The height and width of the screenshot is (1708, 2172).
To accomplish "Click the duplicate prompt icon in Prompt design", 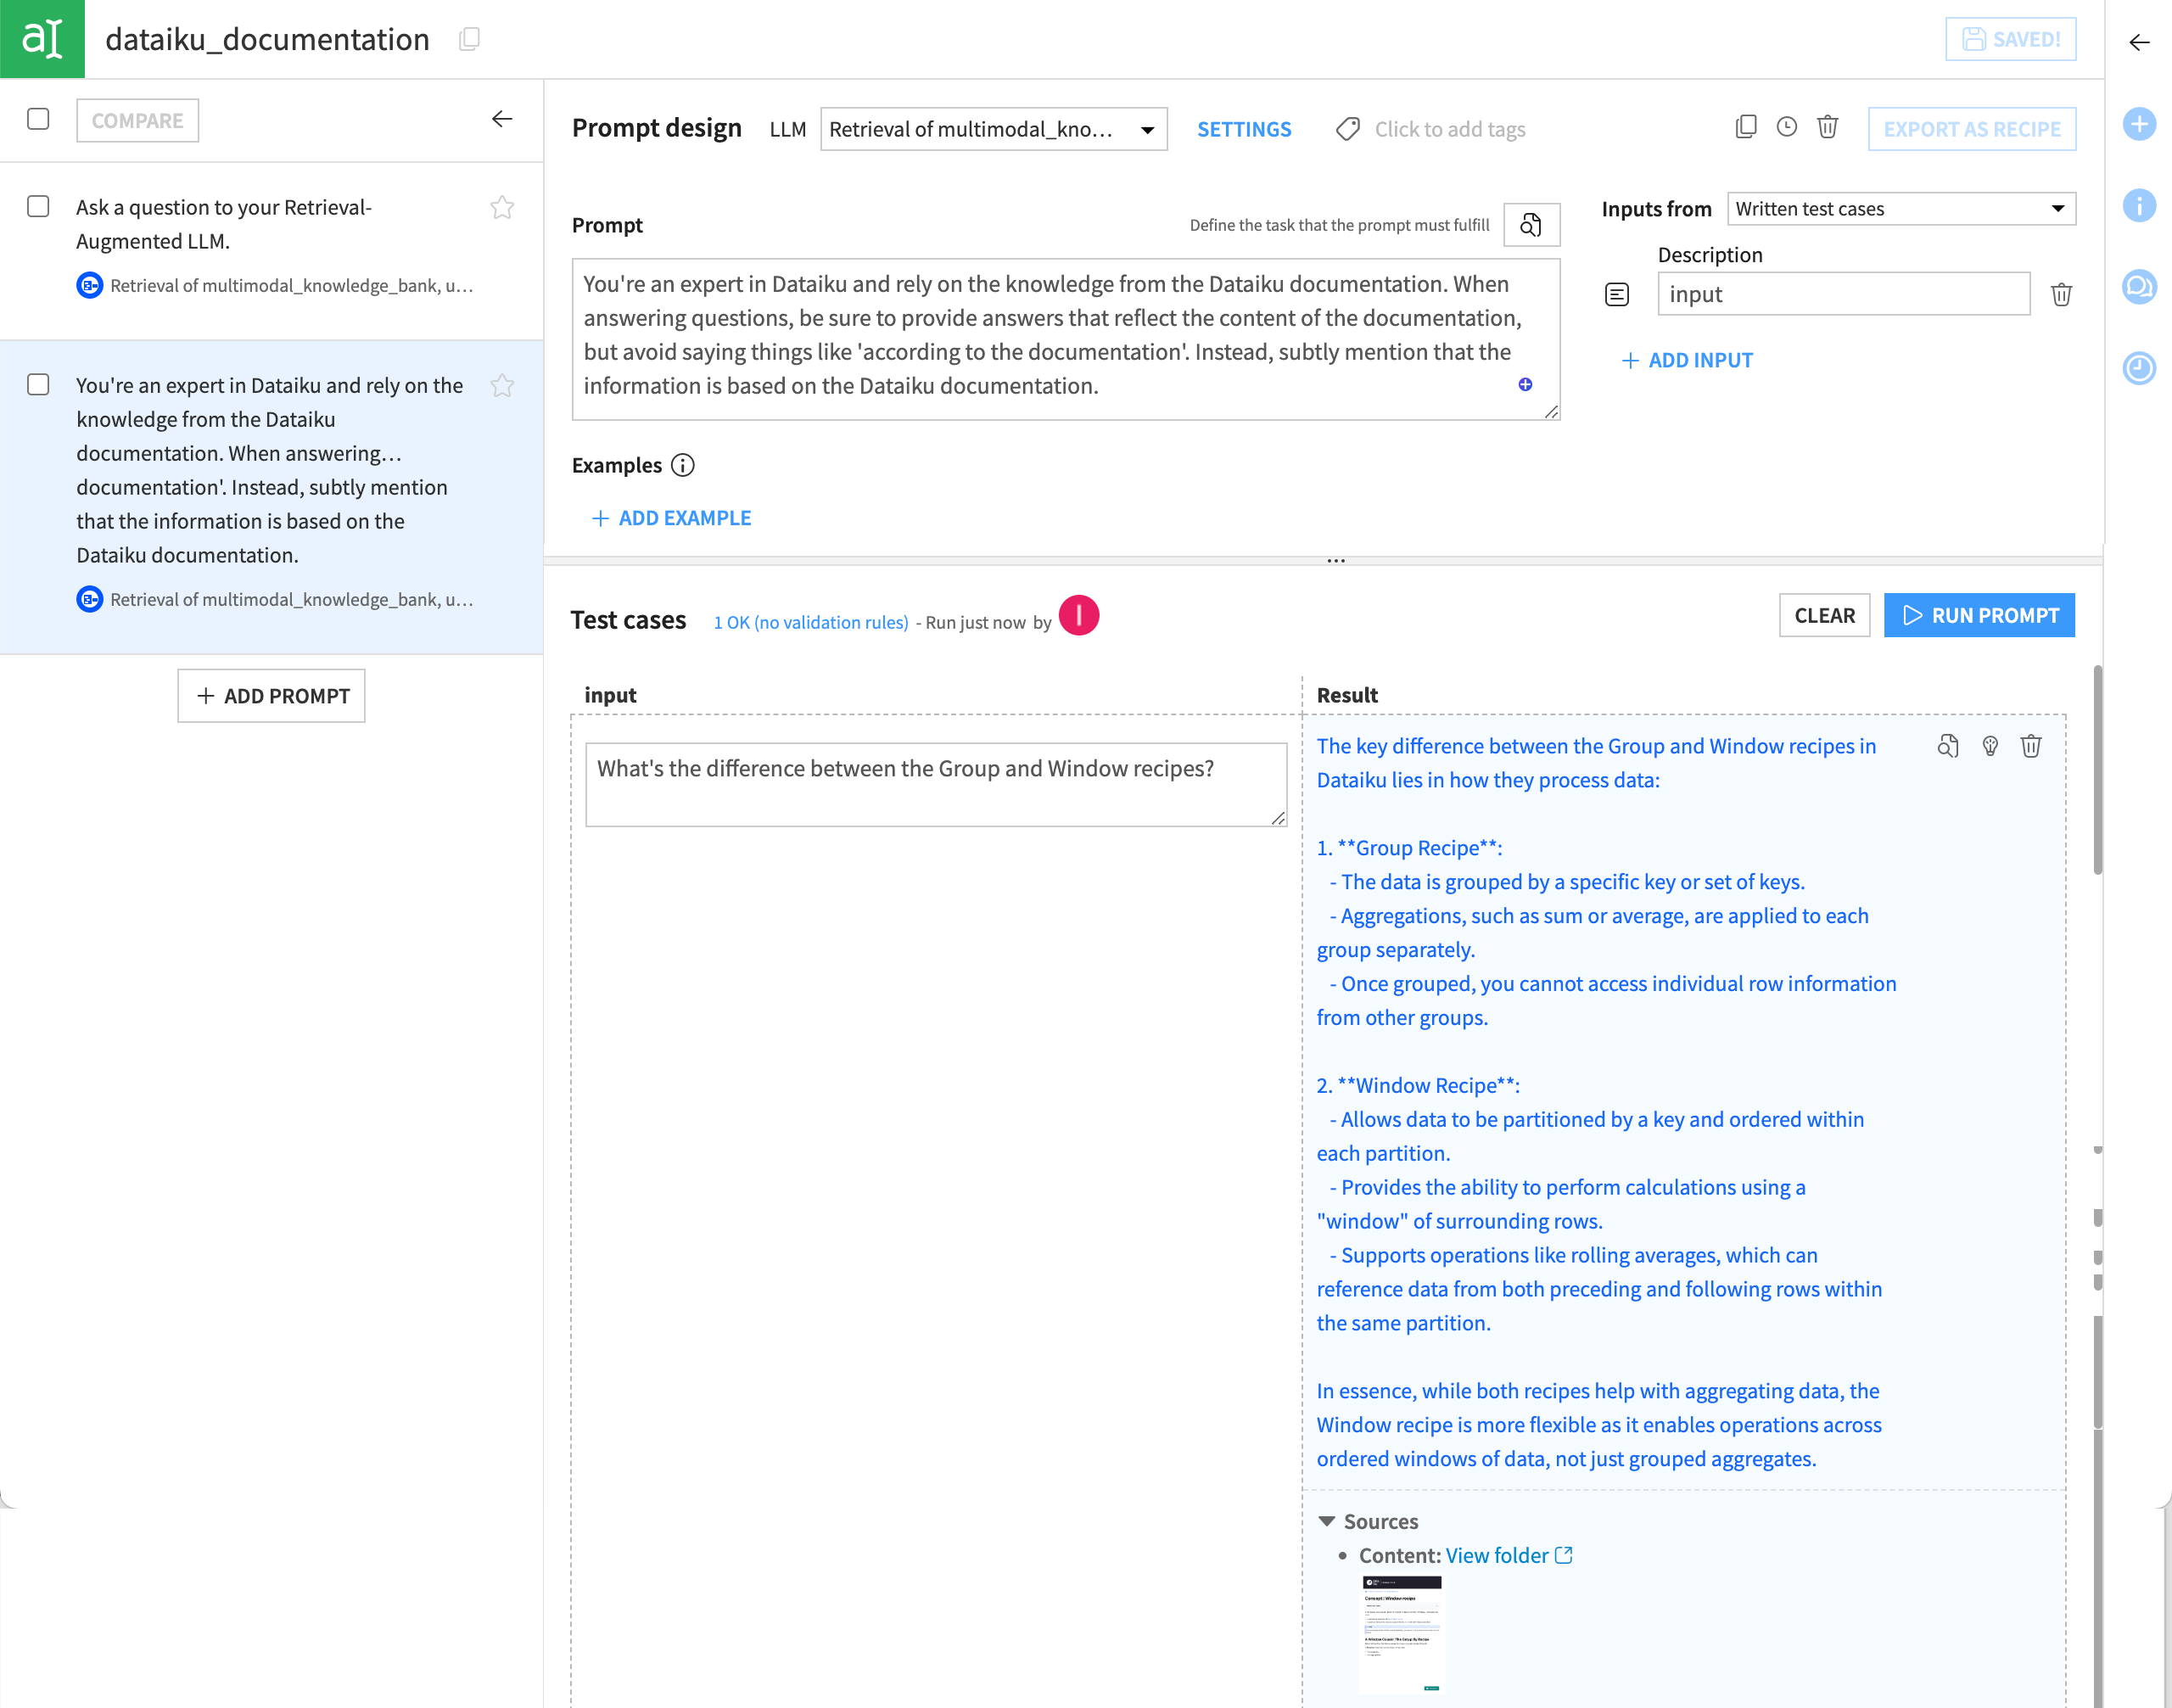I will 1746,127.
